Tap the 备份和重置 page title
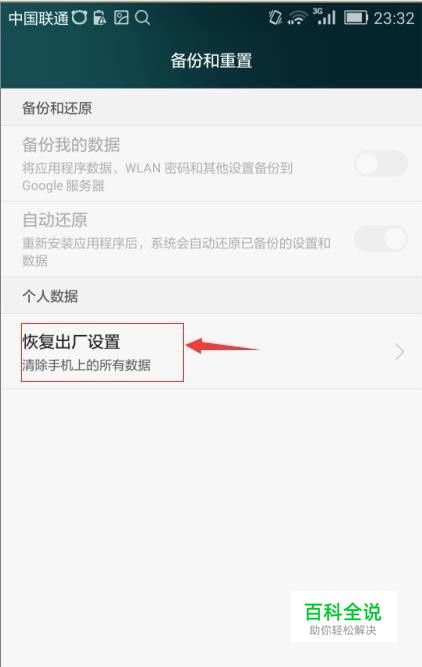Viewport: 422px width, 667px height. tap(211, 60)
